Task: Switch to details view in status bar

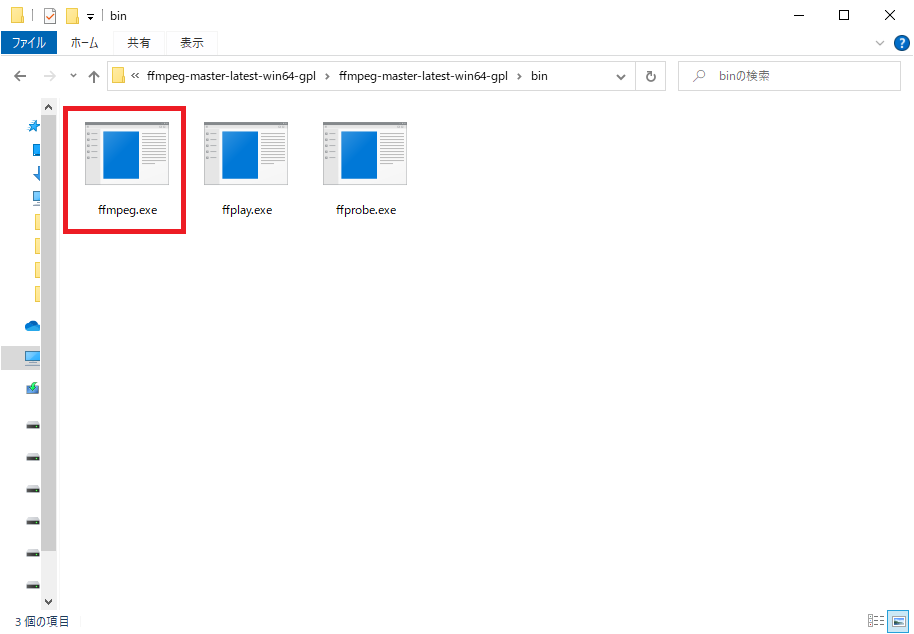Action: (x=876, y=621)
